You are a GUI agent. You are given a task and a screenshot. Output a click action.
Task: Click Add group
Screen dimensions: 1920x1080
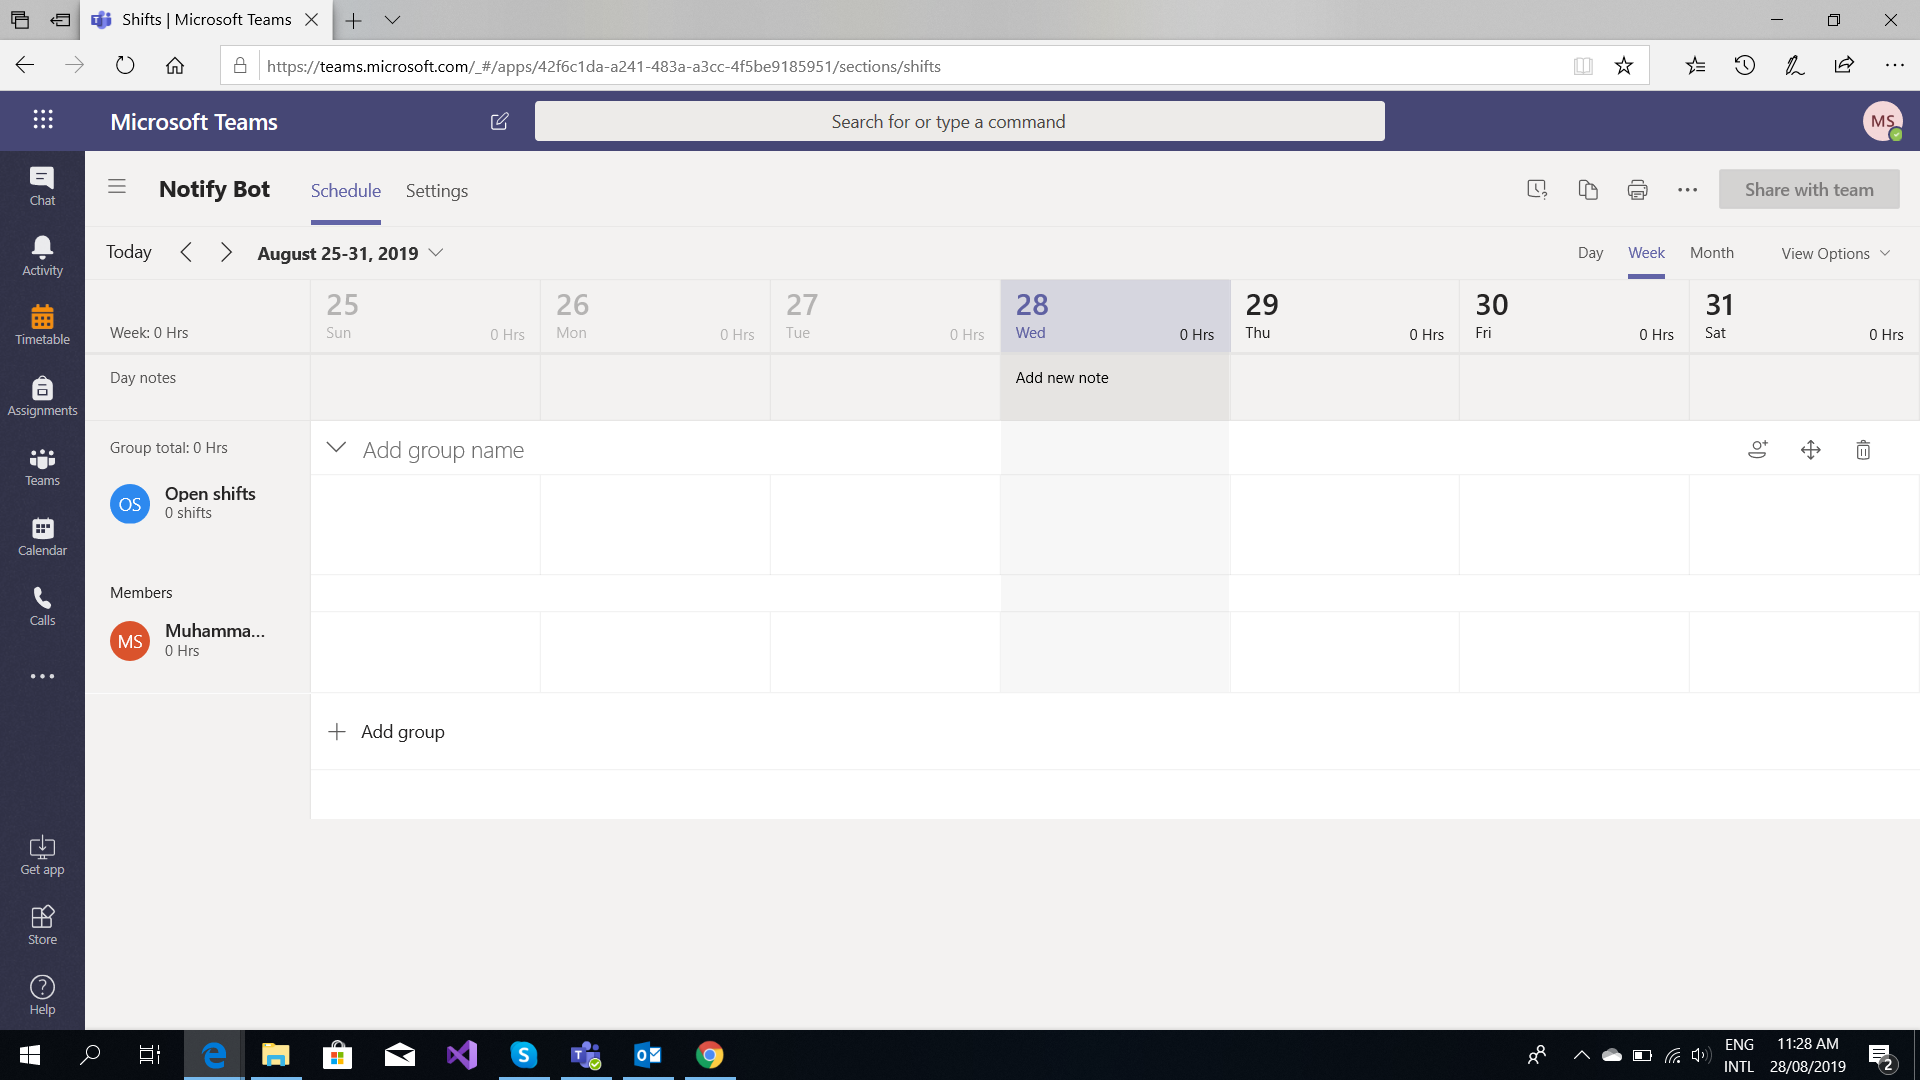(386, 732)
